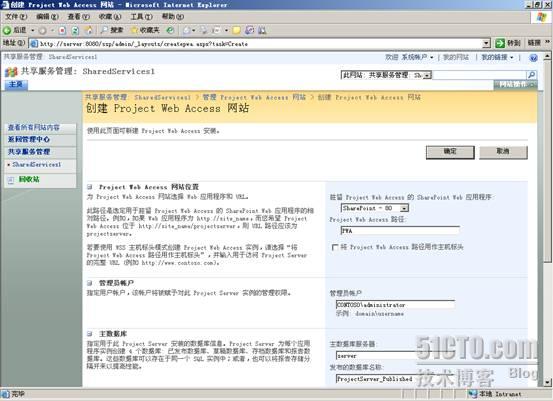Click the Research icon in toolbar
The image size is (553, 401).
click(249, 30)
